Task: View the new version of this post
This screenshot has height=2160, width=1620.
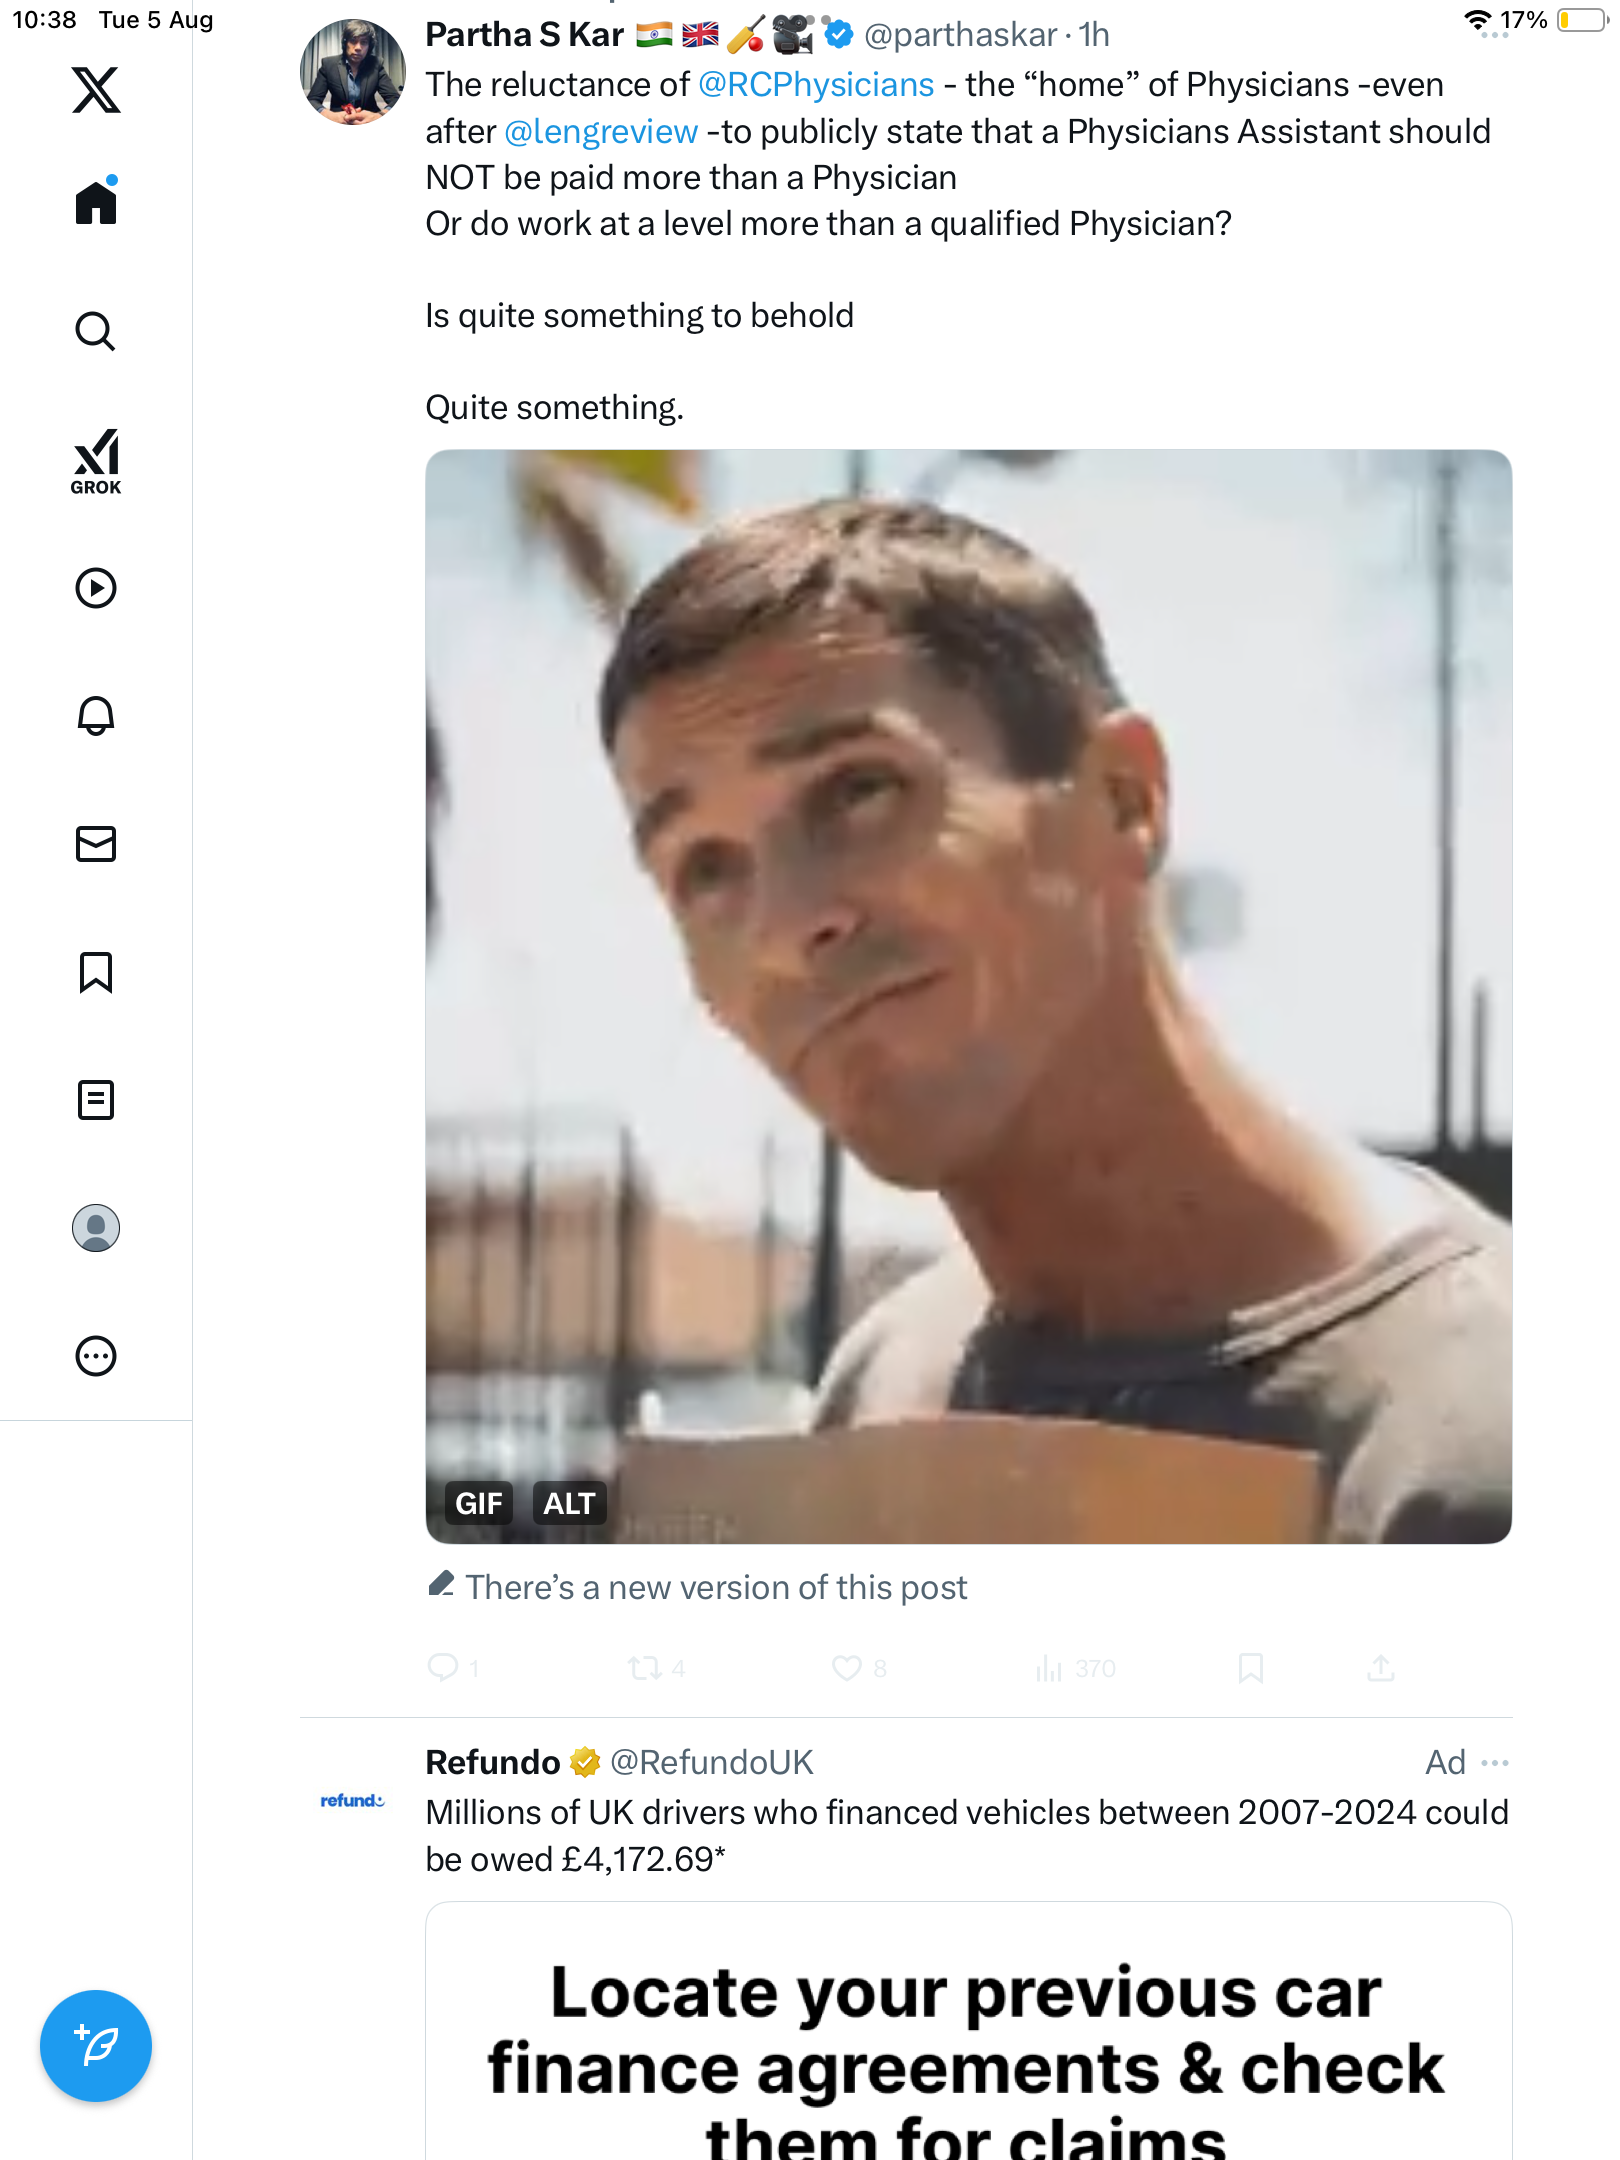Action: [716, 1587]
